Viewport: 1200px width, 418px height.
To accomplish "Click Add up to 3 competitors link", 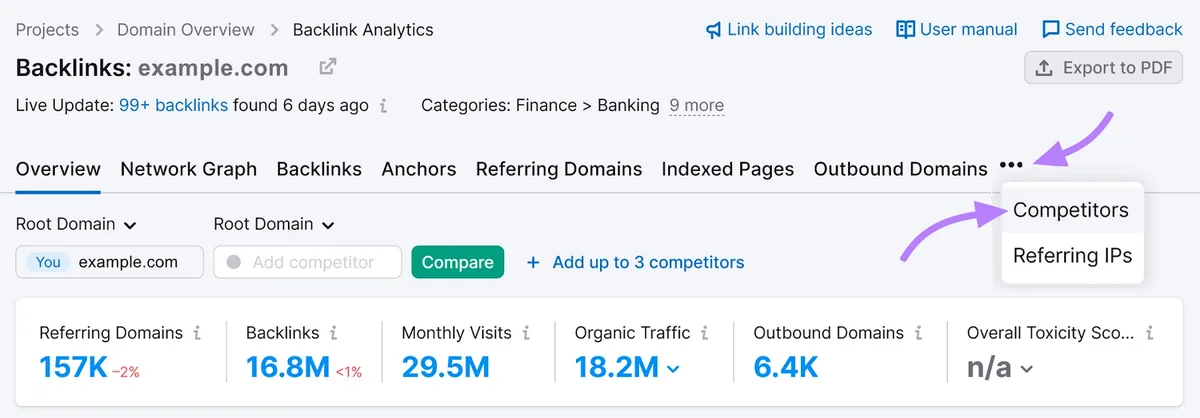I will [648, 262].
